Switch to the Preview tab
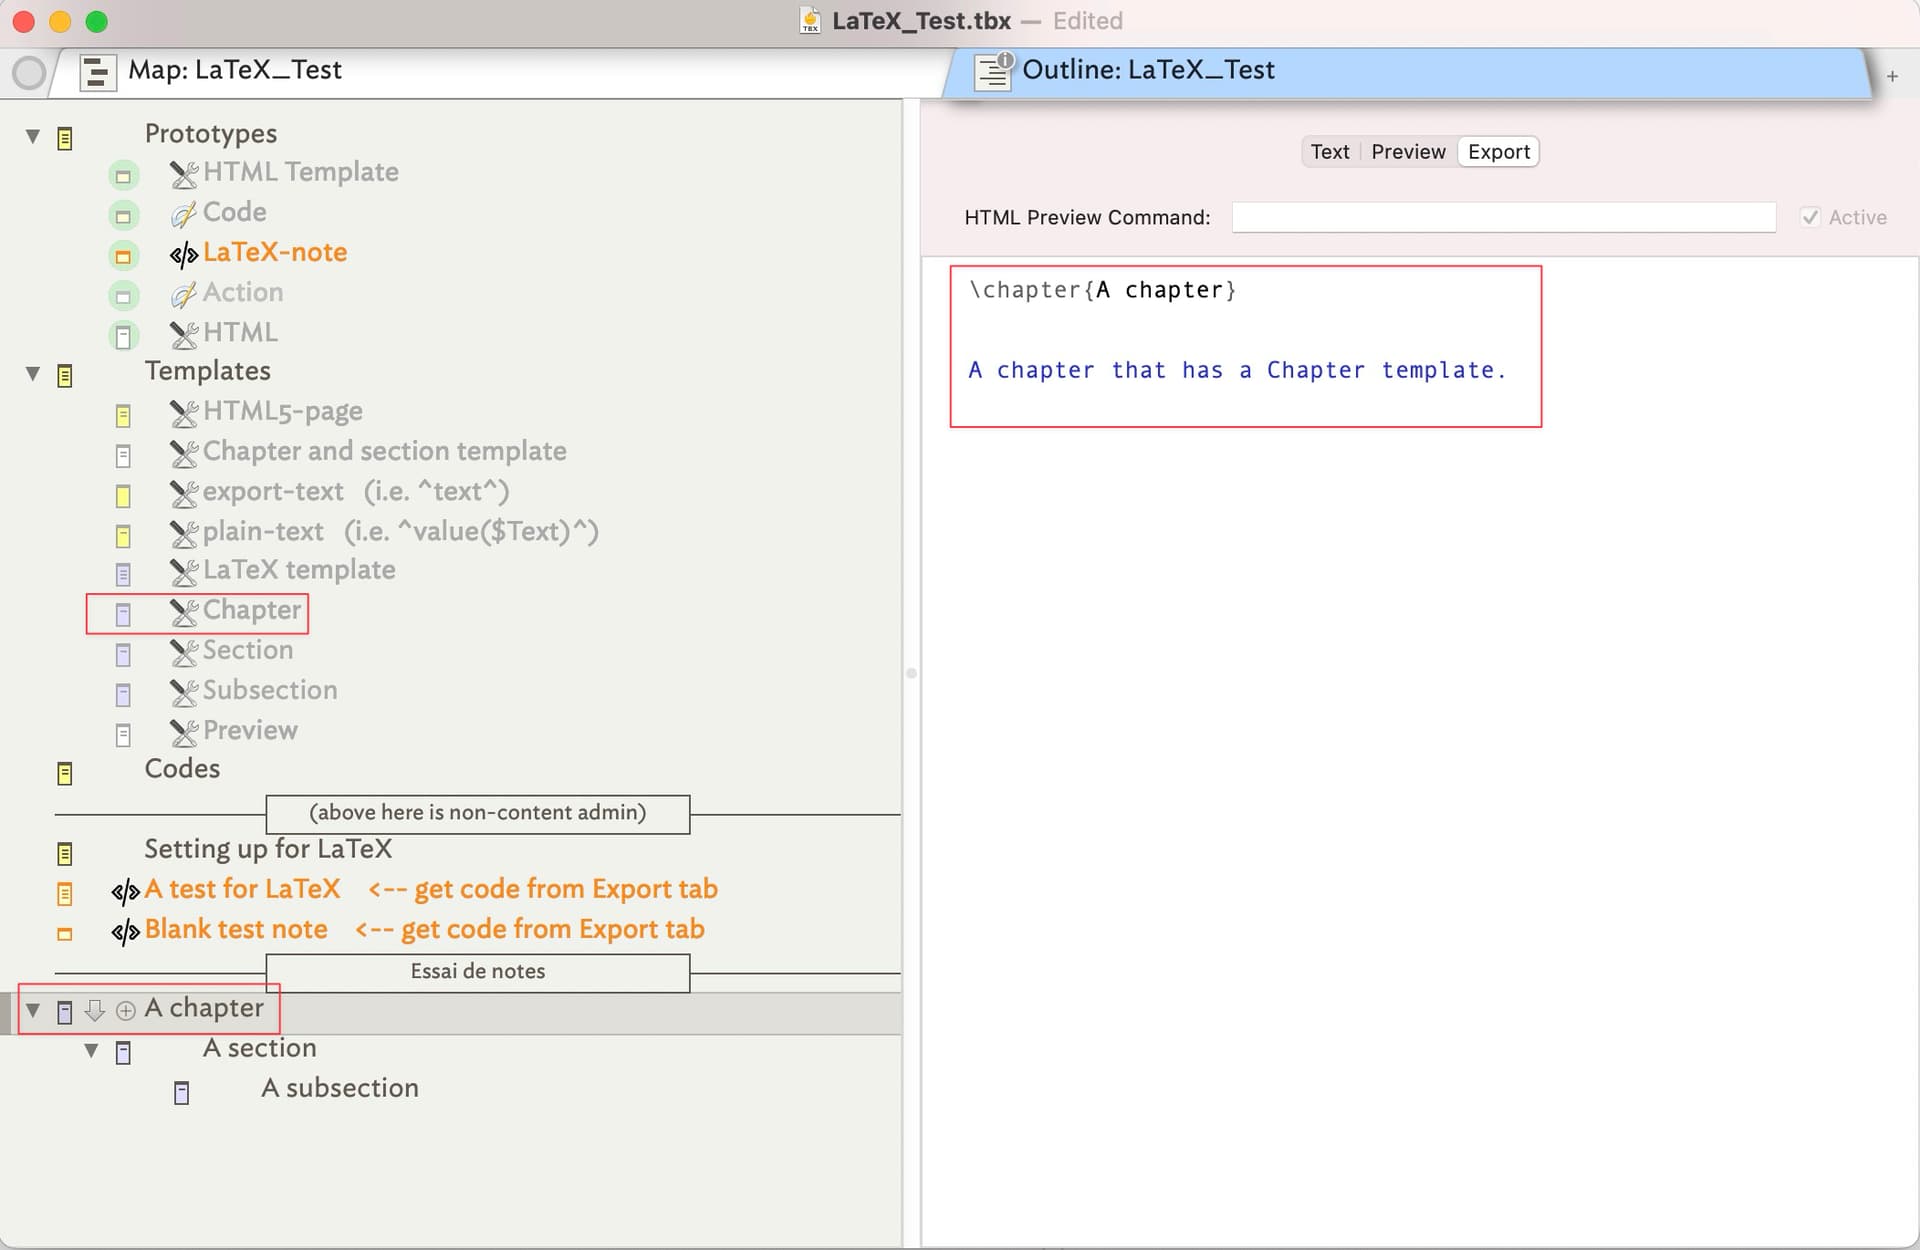This screenshot has width=1920, height=1250. click(x=1407, y=152)
